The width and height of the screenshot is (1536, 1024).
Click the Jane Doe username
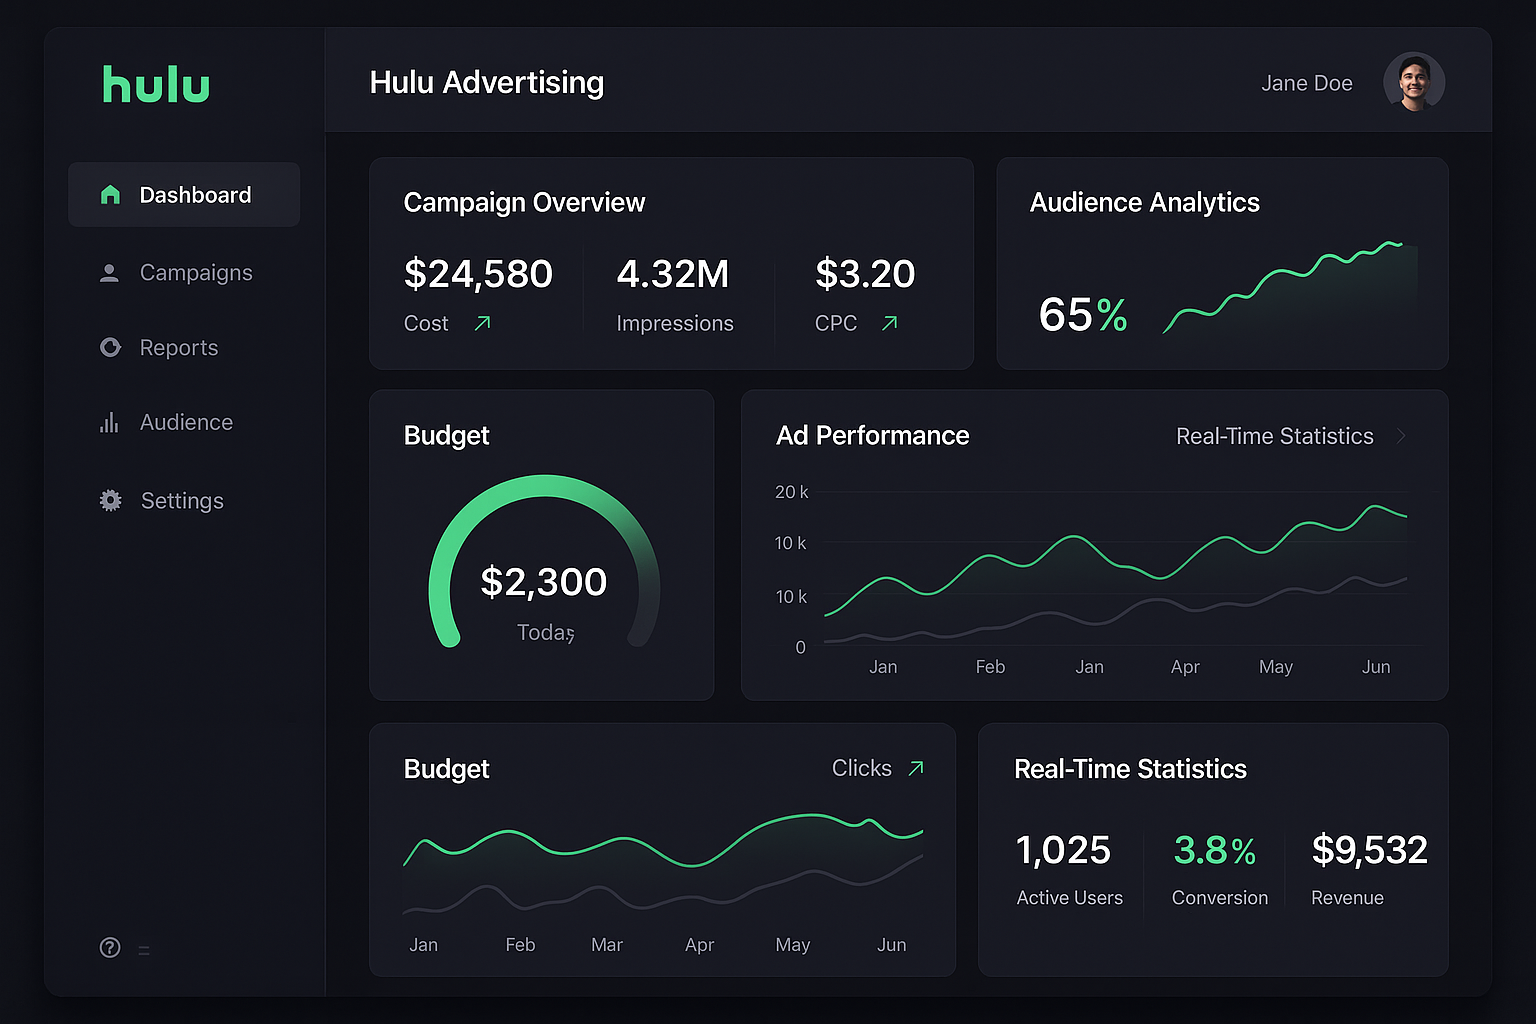(1306, 83)
